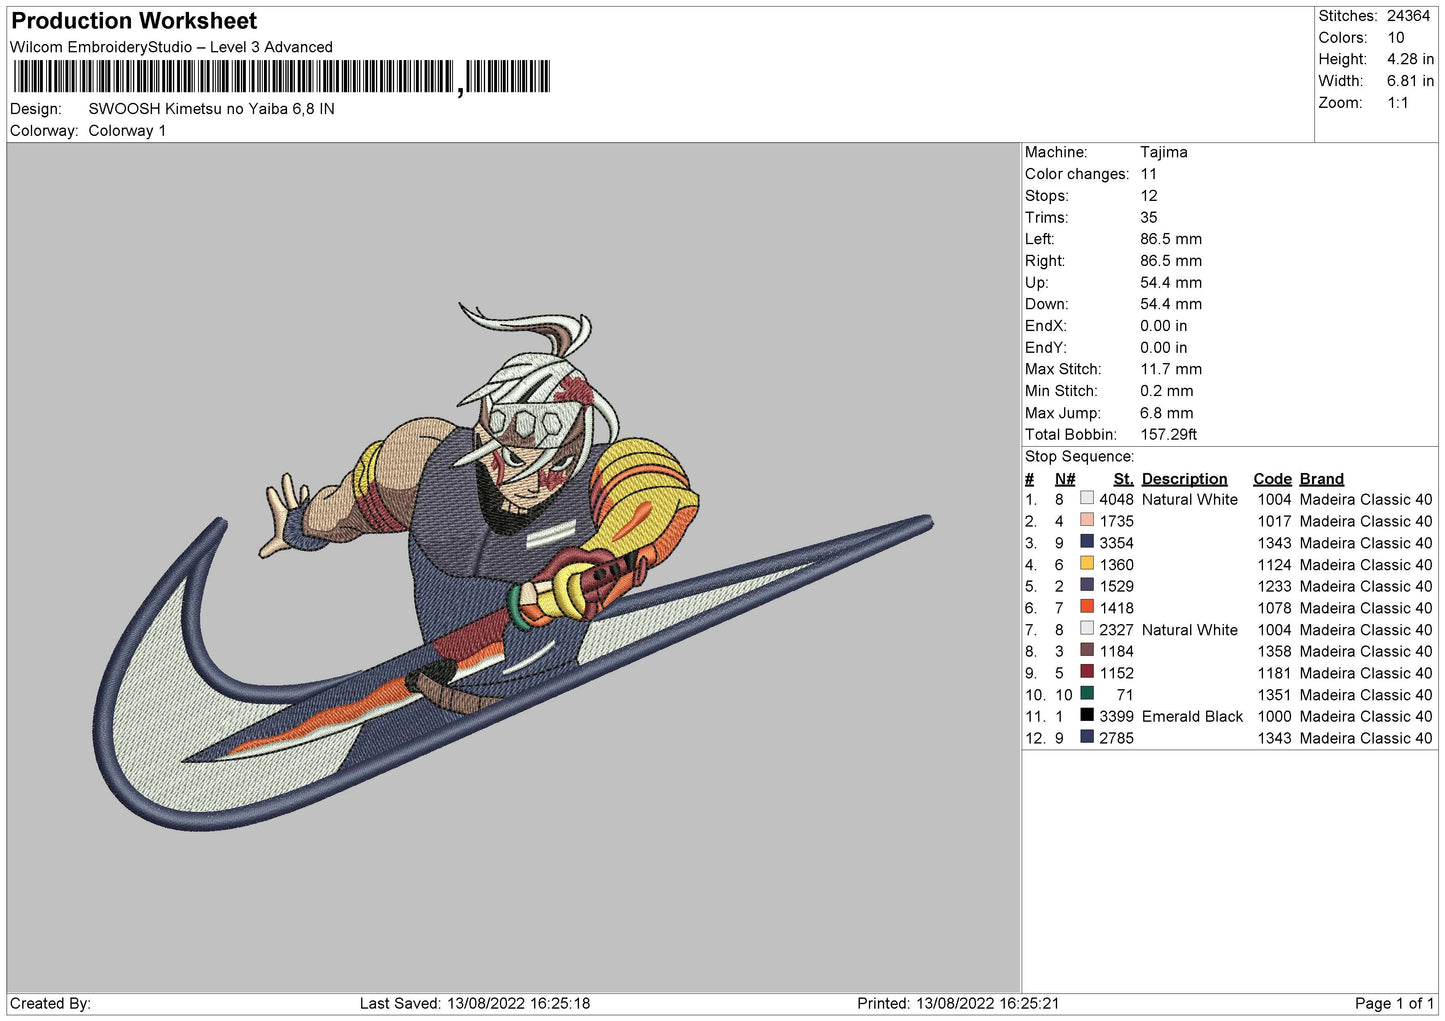Viewport: 1445px width, 1021px height.
Task: Click the purple swatch beside 1529
Action: pos(1087,586)
